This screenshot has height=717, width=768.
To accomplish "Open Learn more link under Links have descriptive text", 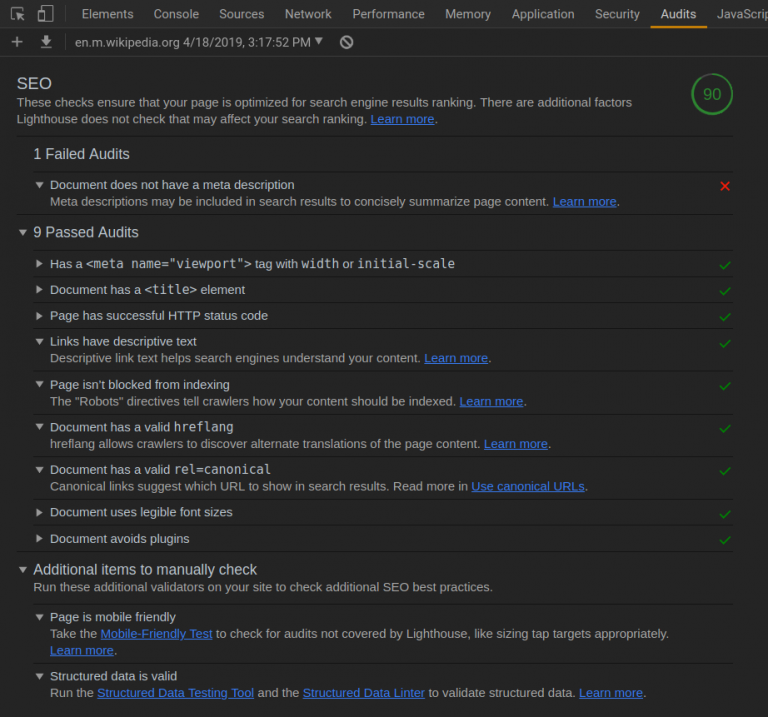I will [x=456, y=358].
